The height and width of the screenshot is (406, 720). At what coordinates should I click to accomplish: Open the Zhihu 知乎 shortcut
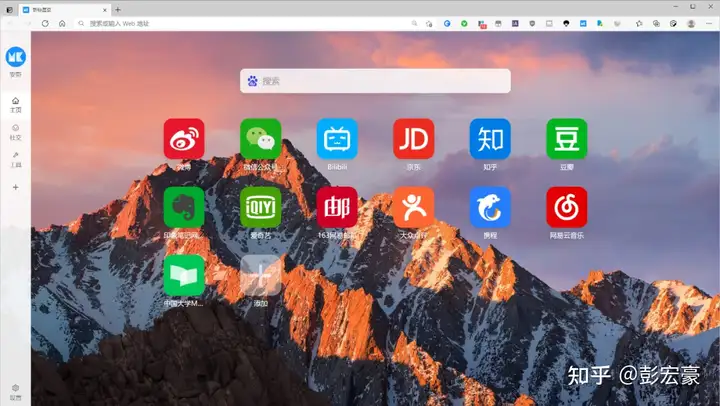[x=490, y=139]
